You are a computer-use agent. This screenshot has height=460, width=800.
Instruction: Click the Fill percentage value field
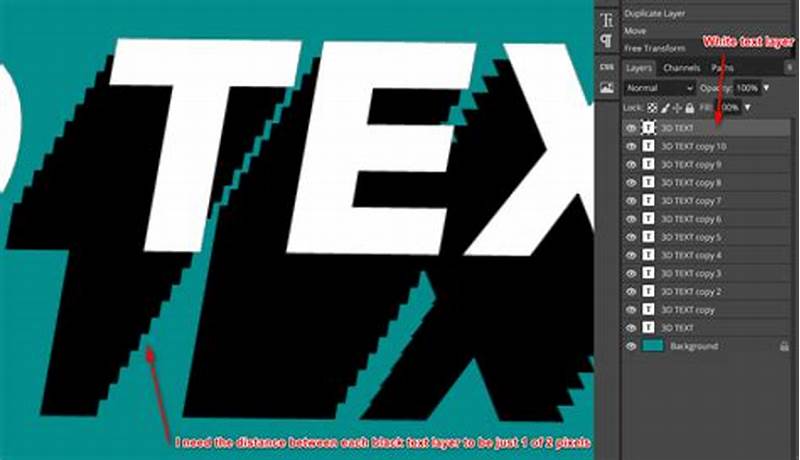tap(728, 108)
